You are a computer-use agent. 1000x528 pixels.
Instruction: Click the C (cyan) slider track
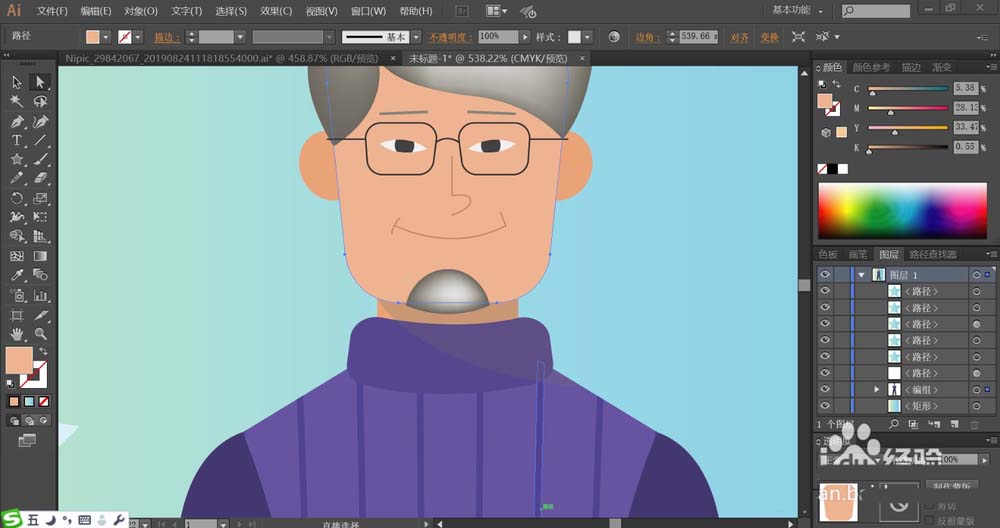tap(908, 89)
